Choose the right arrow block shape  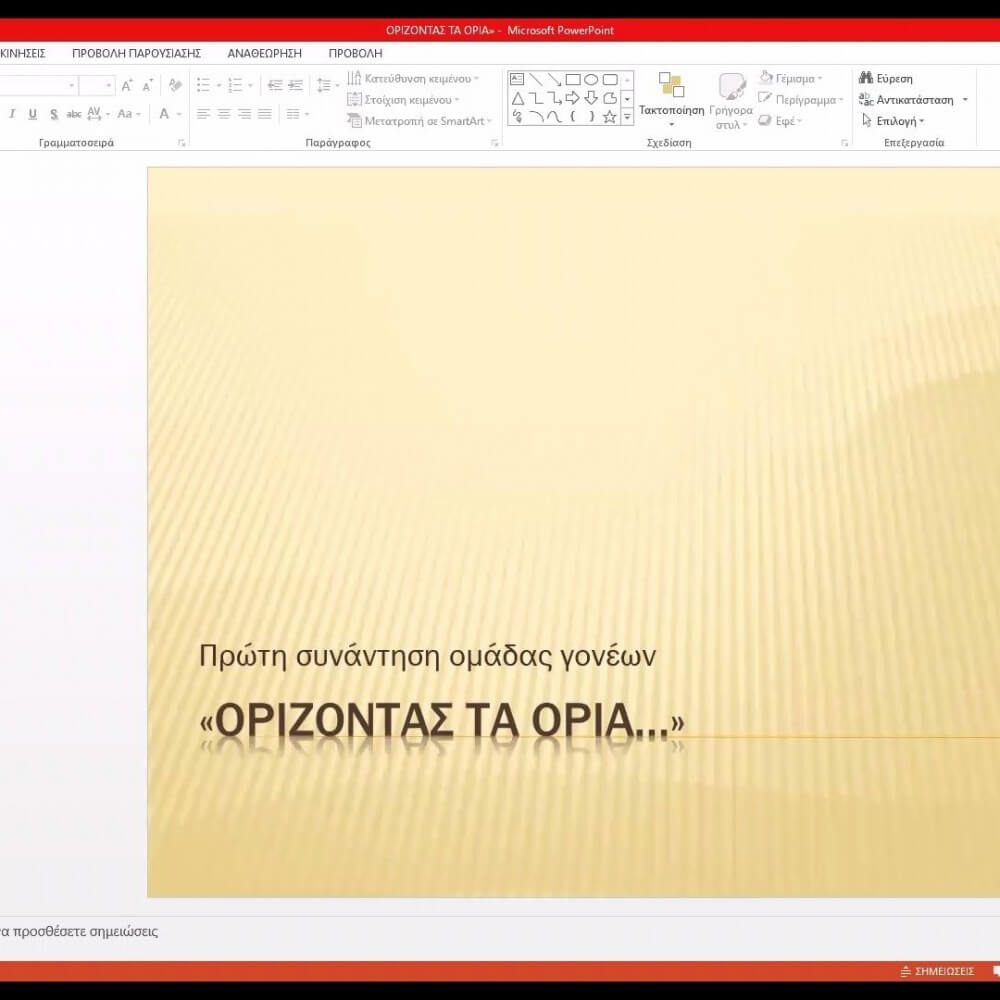pos(572,98)
